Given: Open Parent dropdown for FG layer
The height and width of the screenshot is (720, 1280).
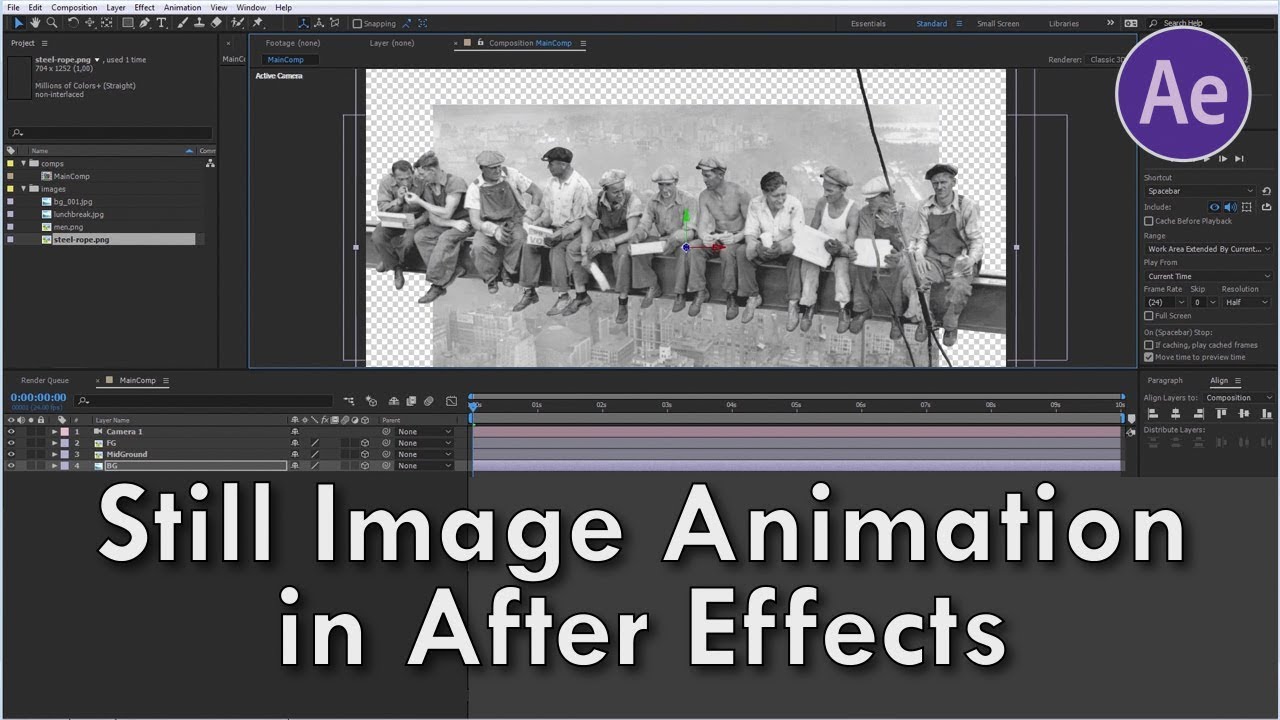Looking at the screenshot, I should (424, 443).
